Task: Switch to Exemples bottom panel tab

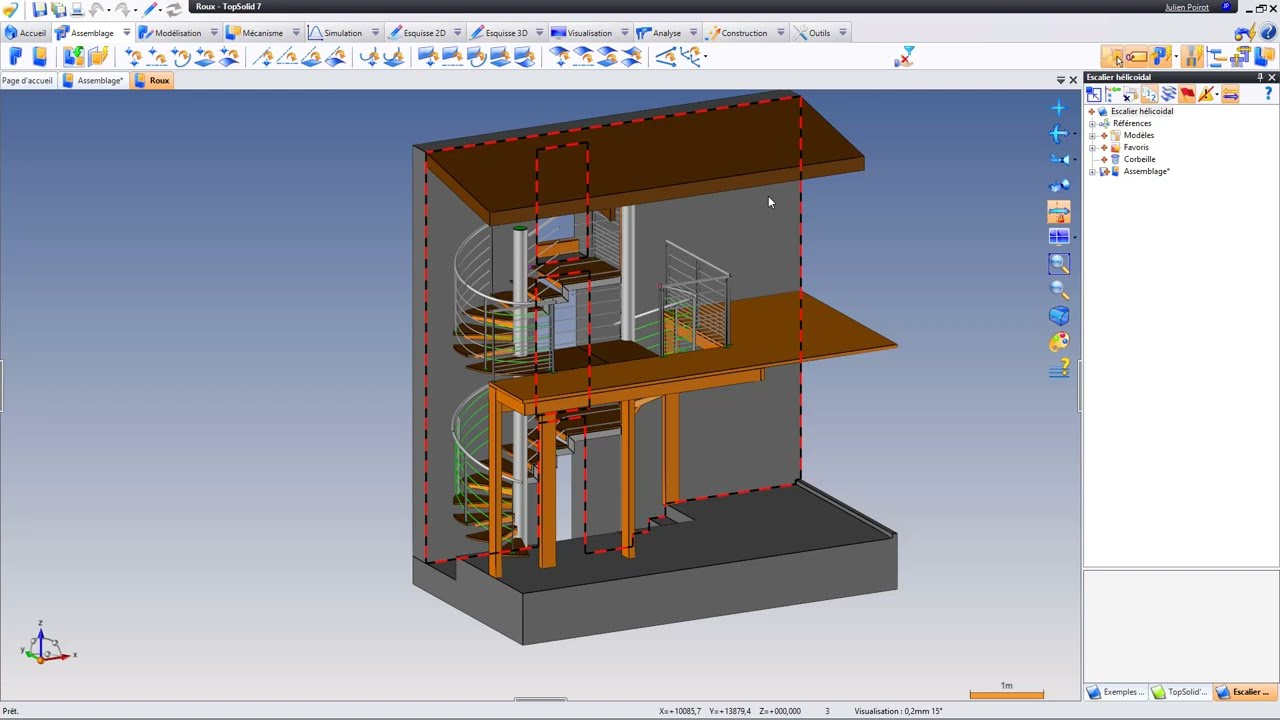Action: point(1116,692)
